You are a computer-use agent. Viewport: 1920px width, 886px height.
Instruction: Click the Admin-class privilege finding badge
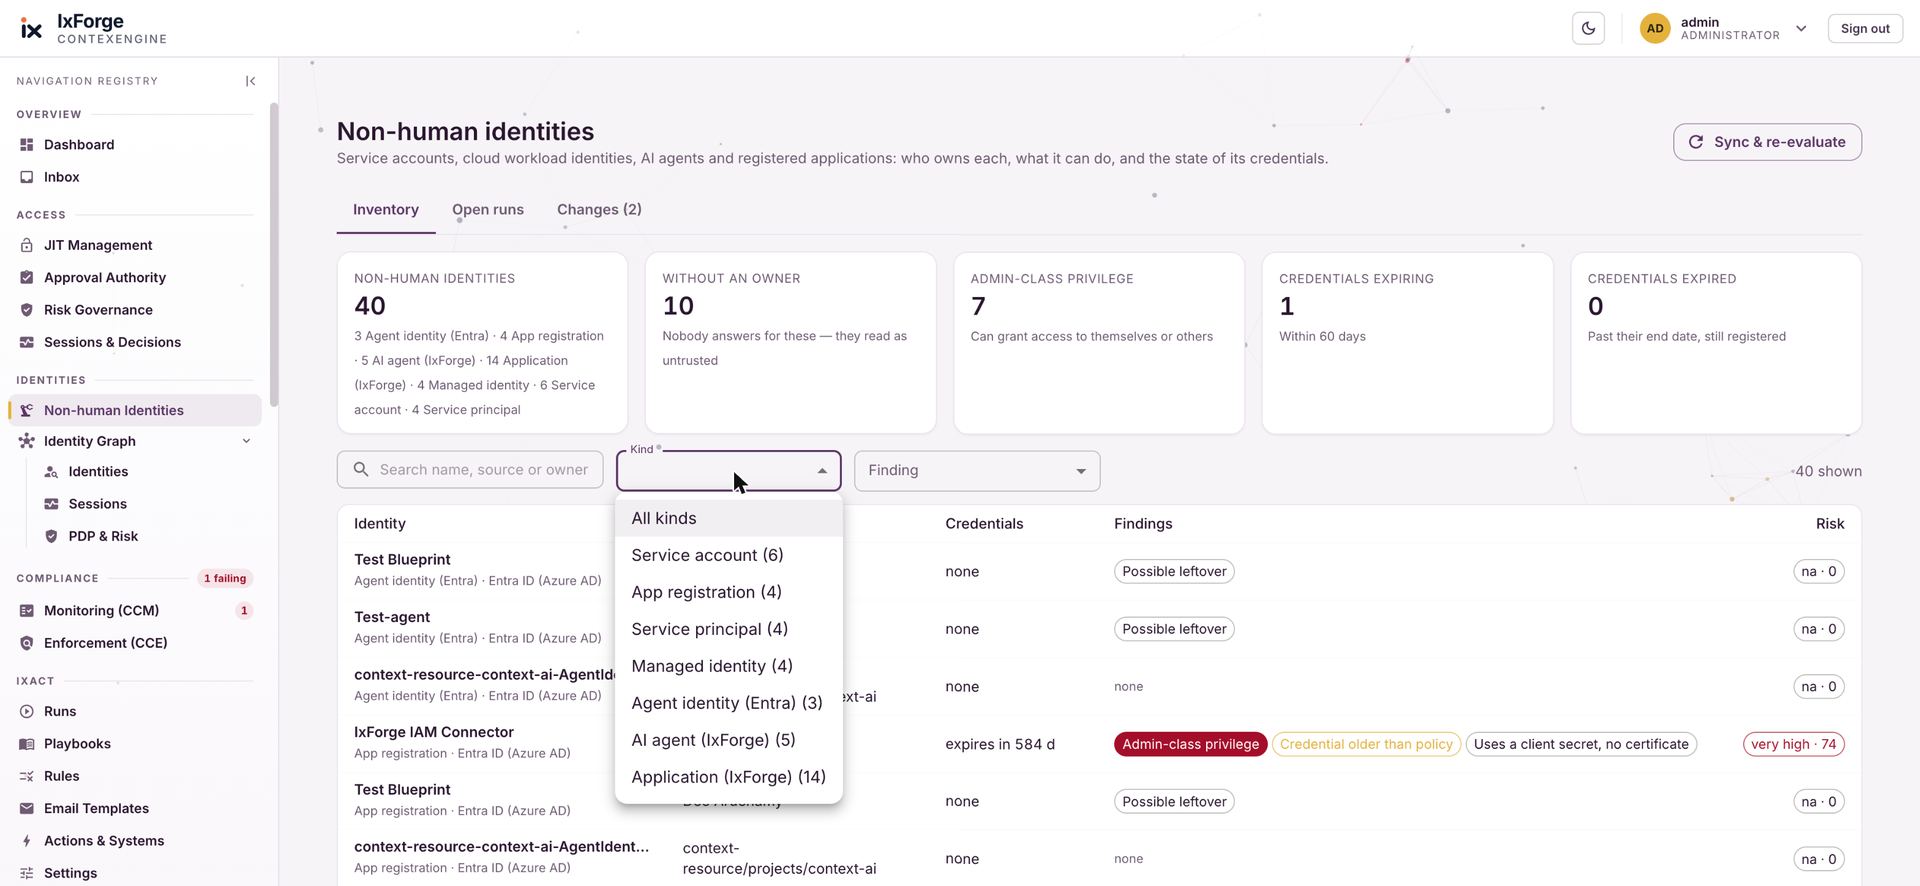(x=1190, y=744)
